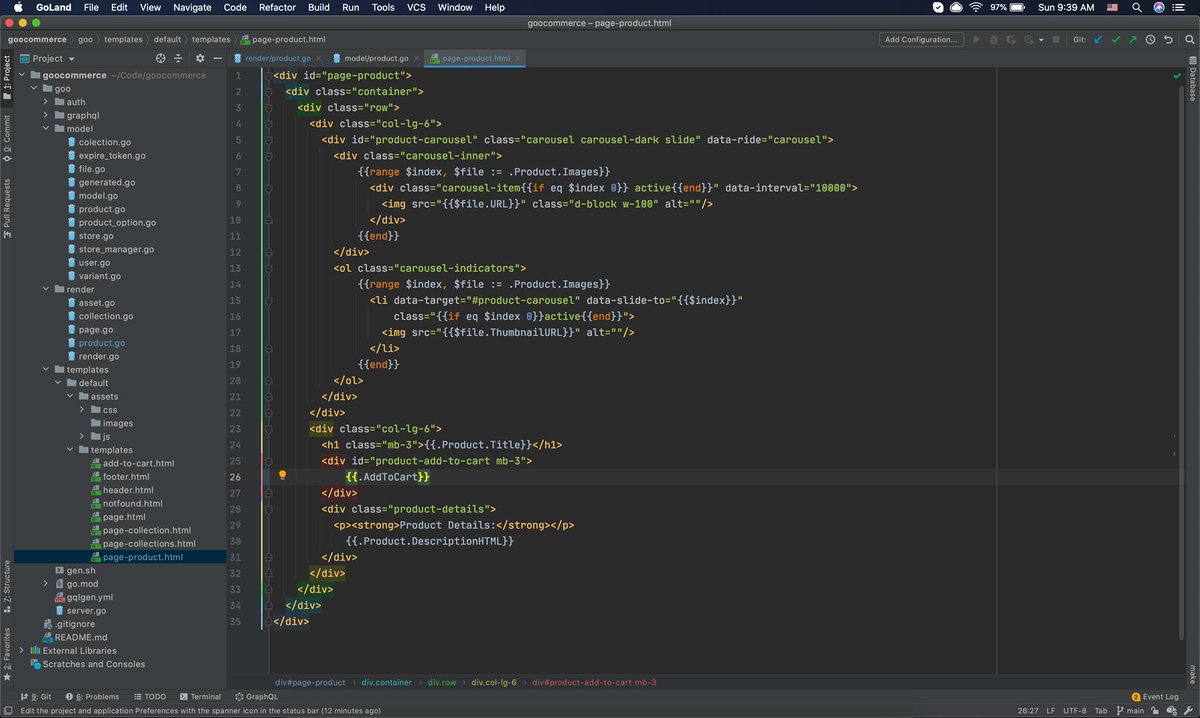This screenshot has height=718, width=1200.
Task: Click the disabled Debug bug icon
Action: 993,39
